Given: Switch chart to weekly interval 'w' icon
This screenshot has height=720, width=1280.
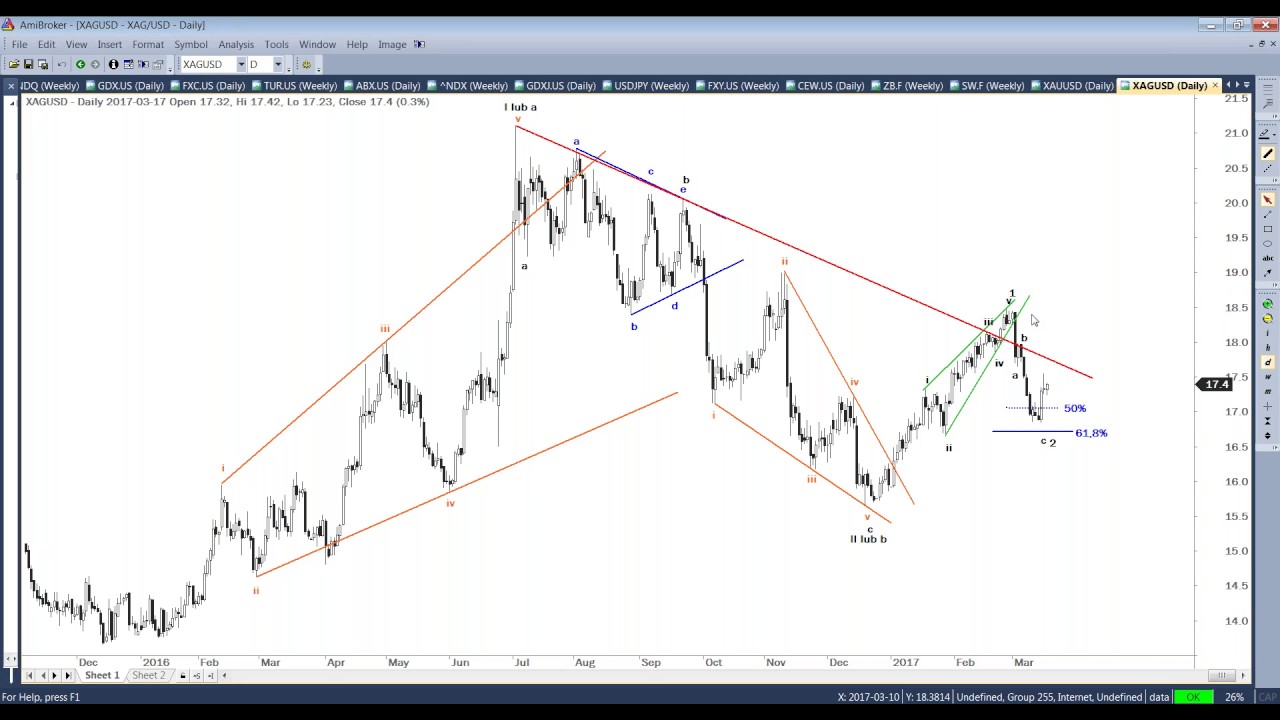Looking at the screenshot, I should [x=1267, y=377].
